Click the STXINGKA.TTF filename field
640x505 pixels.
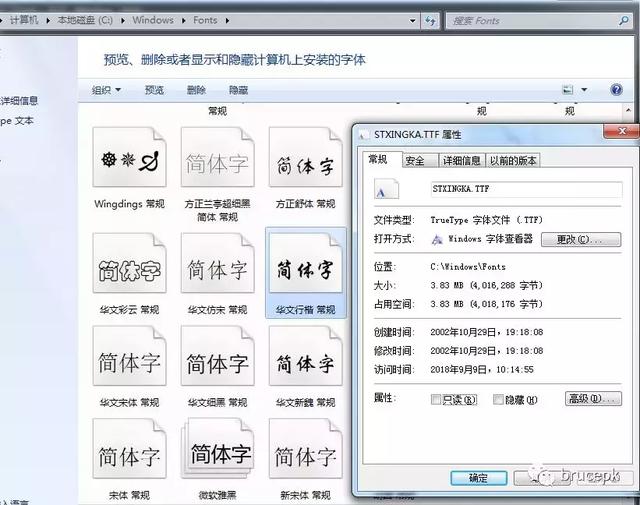527,189
